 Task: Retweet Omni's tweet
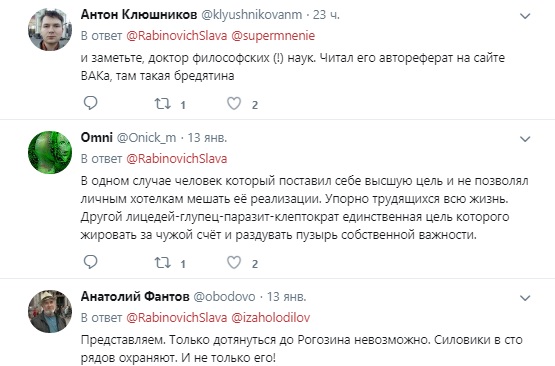163,263
